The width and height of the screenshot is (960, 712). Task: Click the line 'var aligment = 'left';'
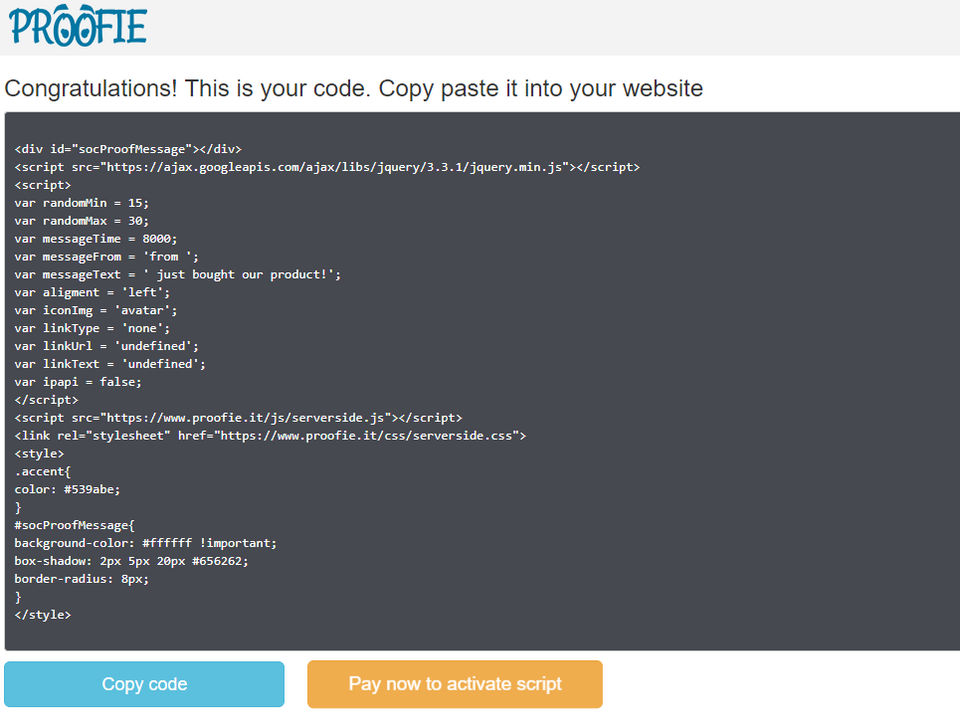coord(92,293)
